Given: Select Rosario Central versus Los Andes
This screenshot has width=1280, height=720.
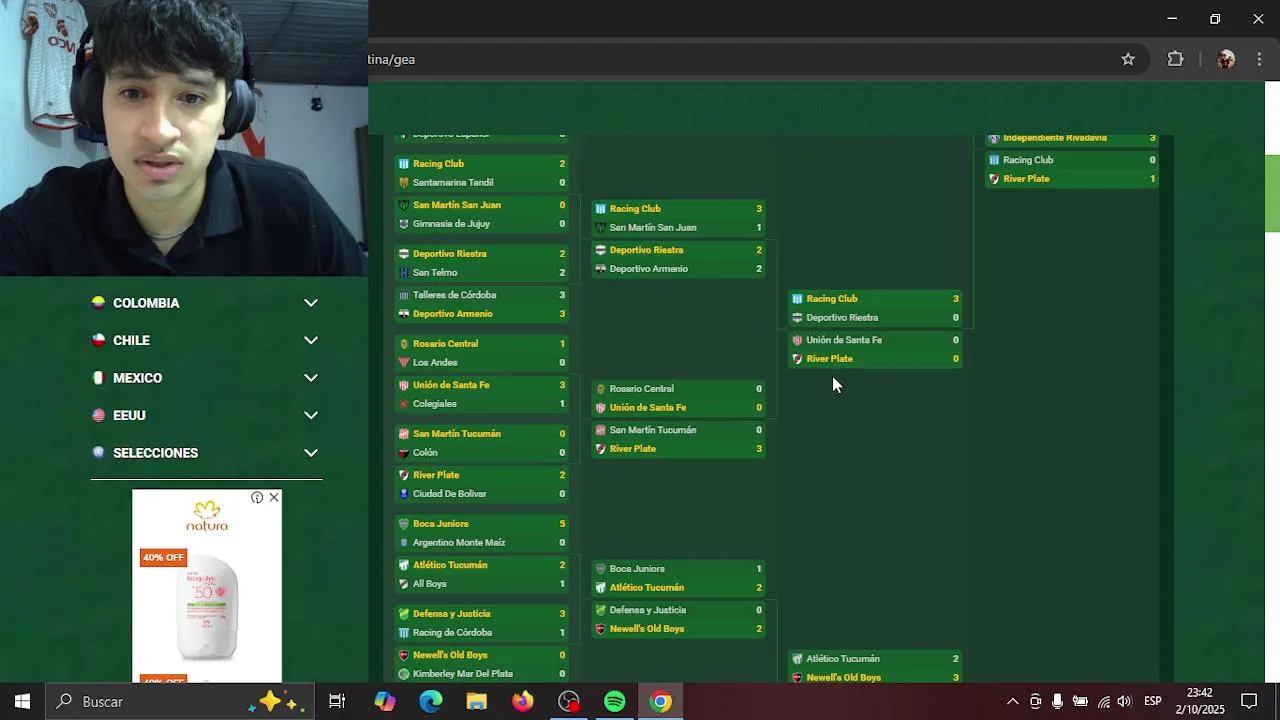Looking at the screenshot, I should click(x=445, y=344).
